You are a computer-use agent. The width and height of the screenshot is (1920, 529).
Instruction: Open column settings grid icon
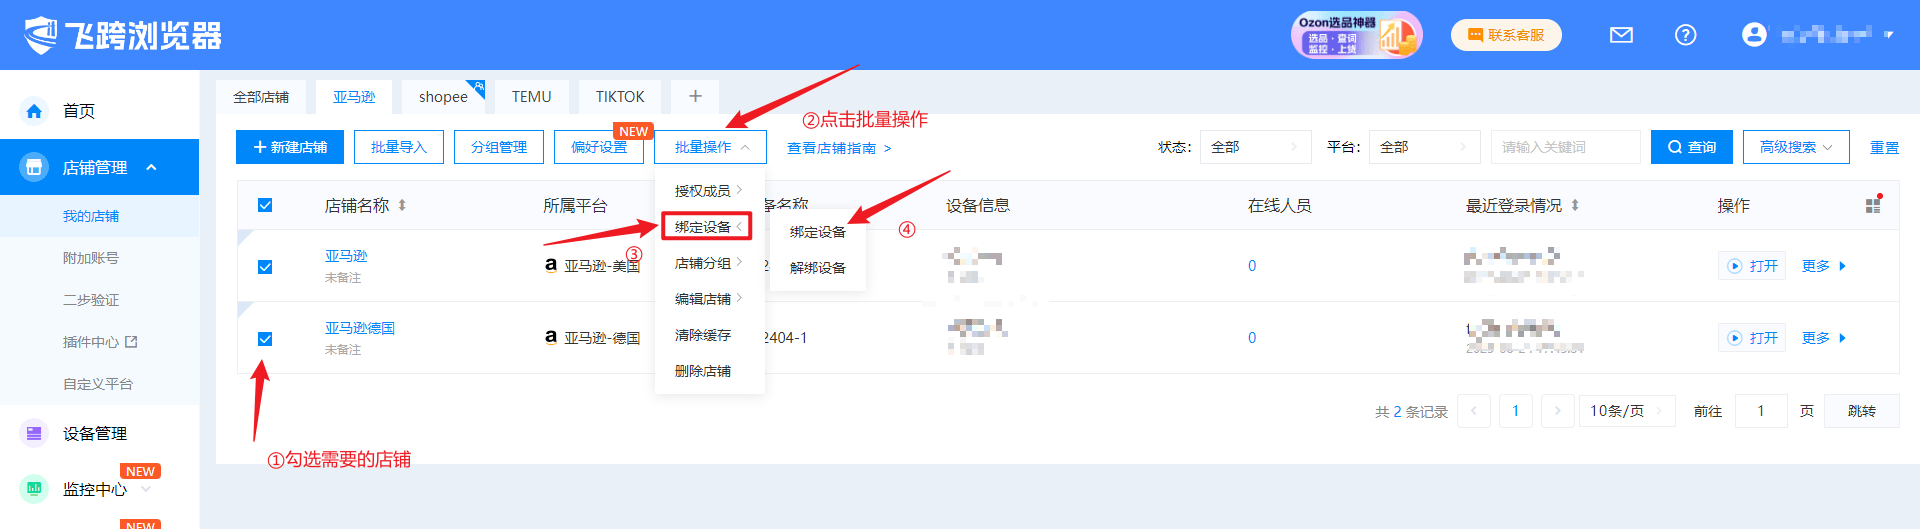1873,205
